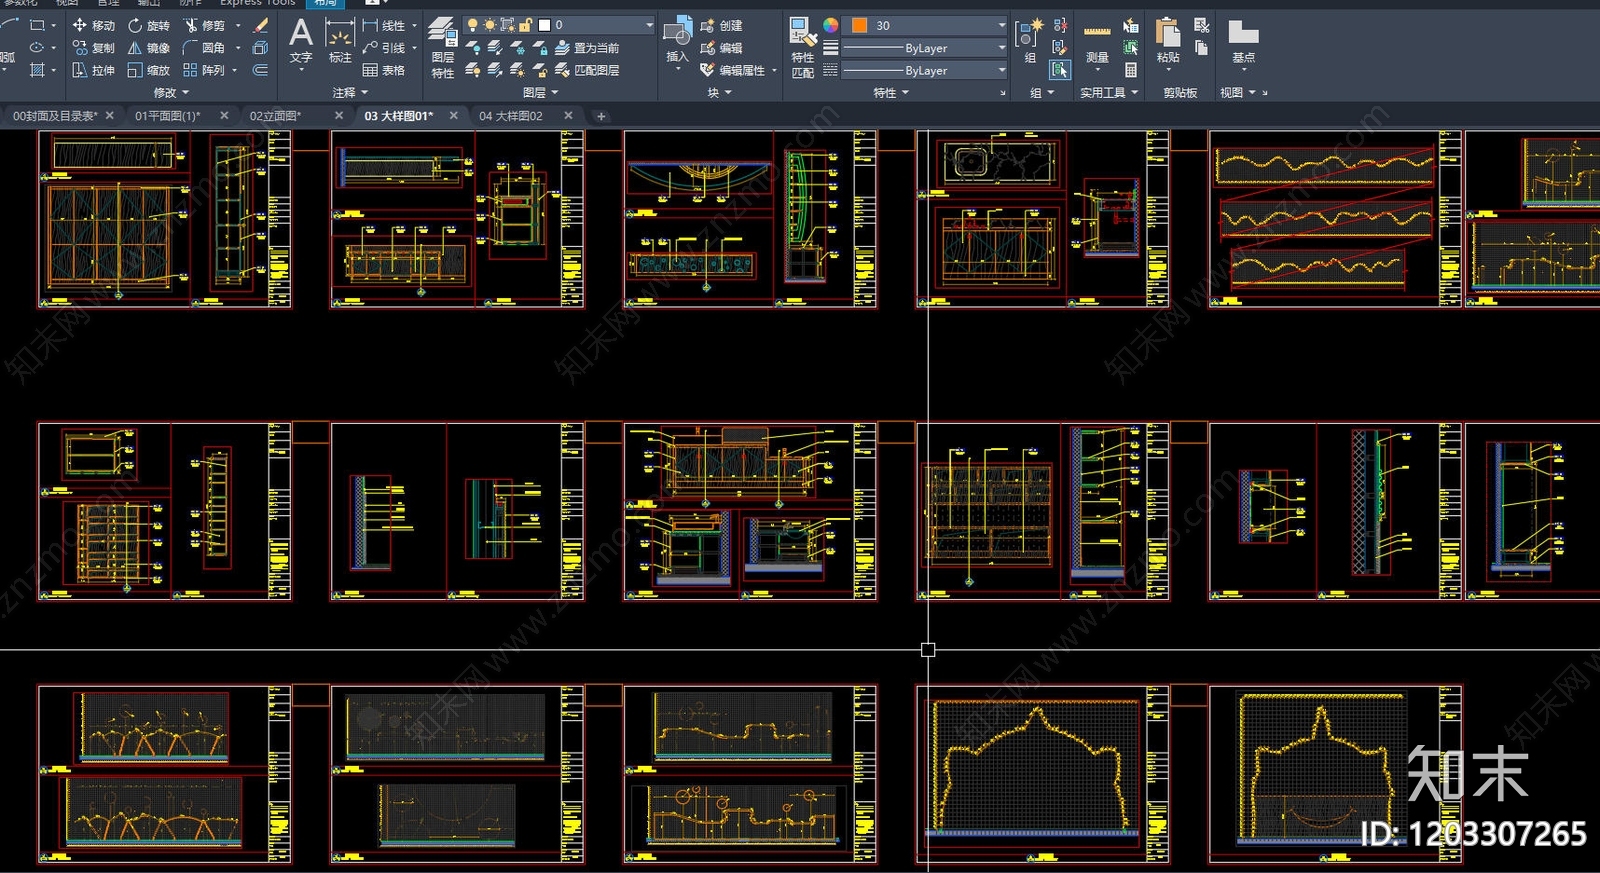This screenshot has height=873, width=1600.
Task: Toggle layer 0 on/off light bulb
Action: pyautogui.click(x=472, y=25)
